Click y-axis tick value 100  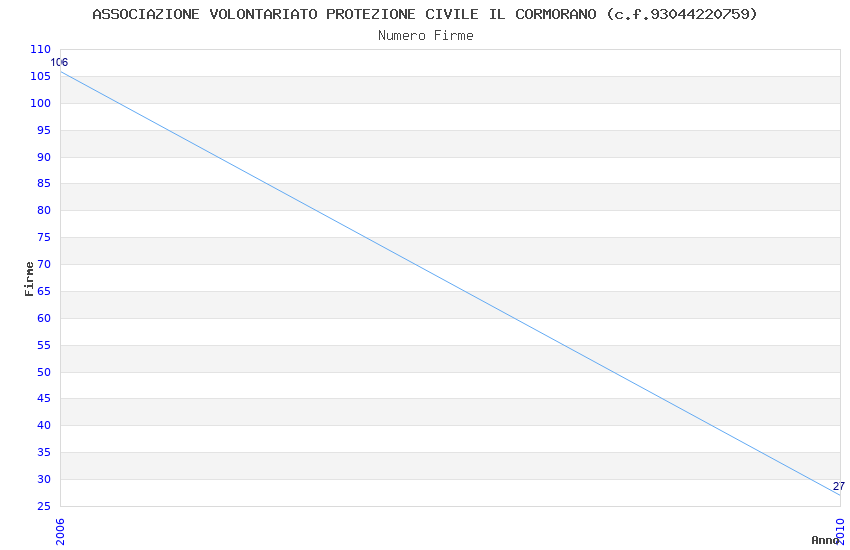pyautogui.click(x=41, y=103)
